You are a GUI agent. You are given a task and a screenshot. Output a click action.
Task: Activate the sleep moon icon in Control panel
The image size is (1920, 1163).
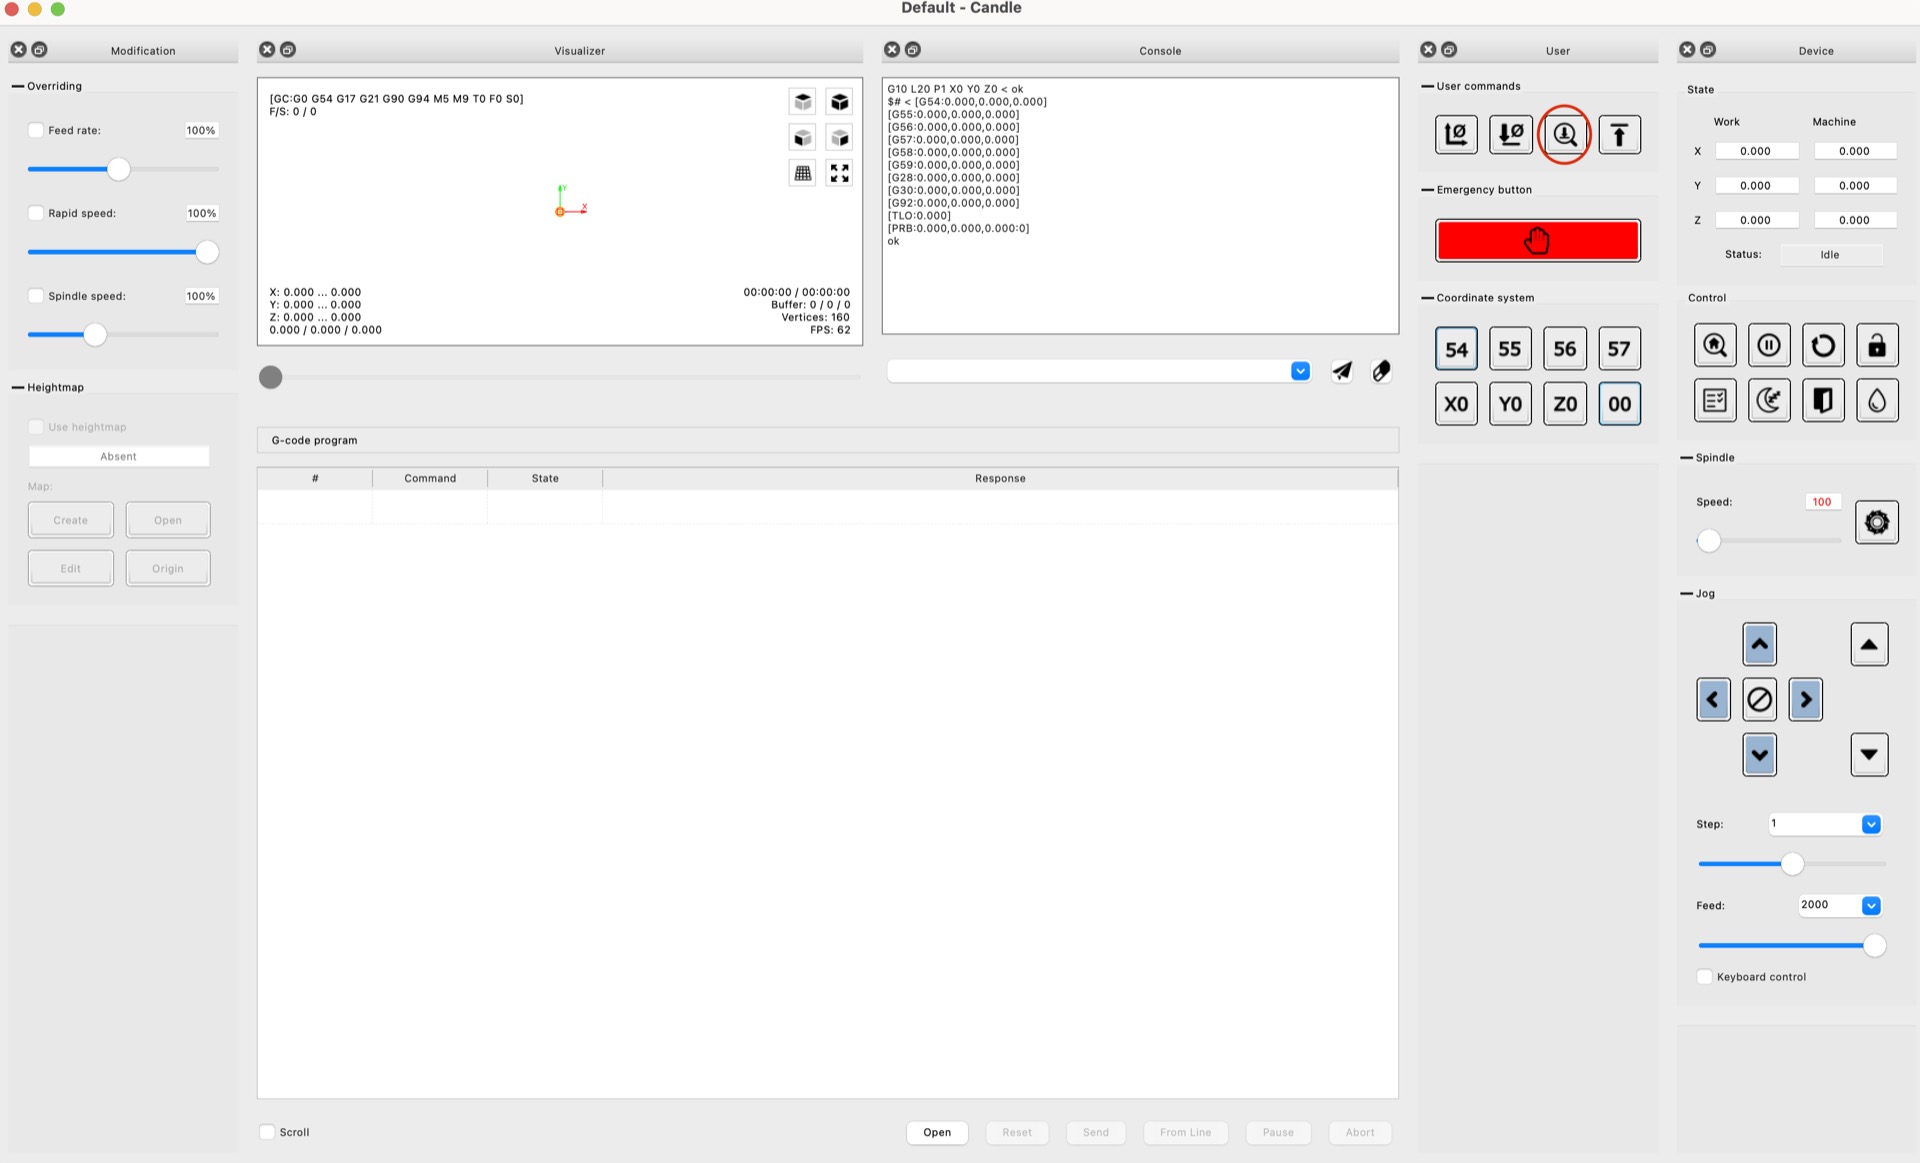click(x=1769, y=400)
